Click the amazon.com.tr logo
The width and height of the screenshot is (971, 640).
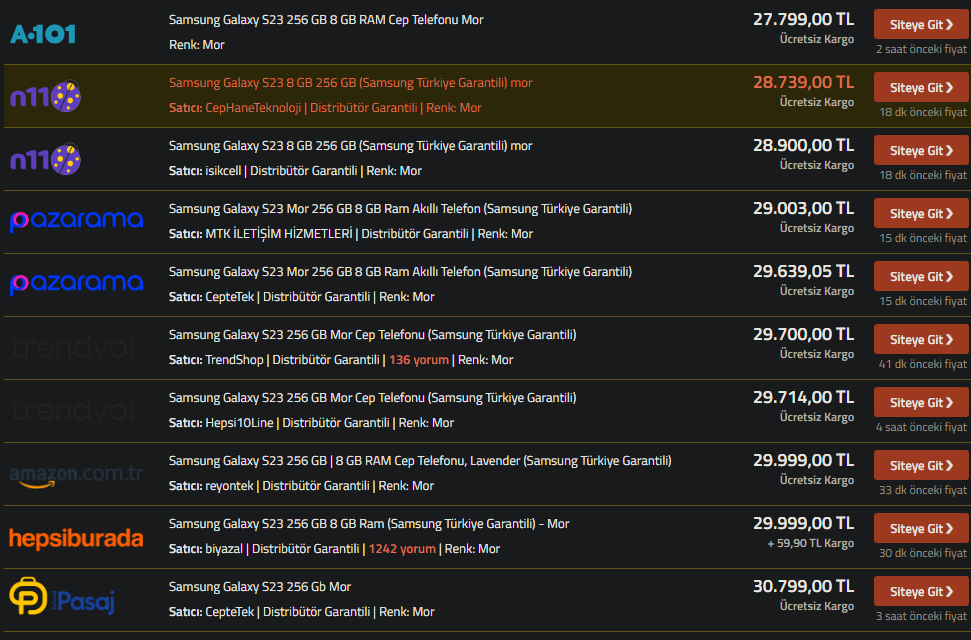tap(76, 475)
